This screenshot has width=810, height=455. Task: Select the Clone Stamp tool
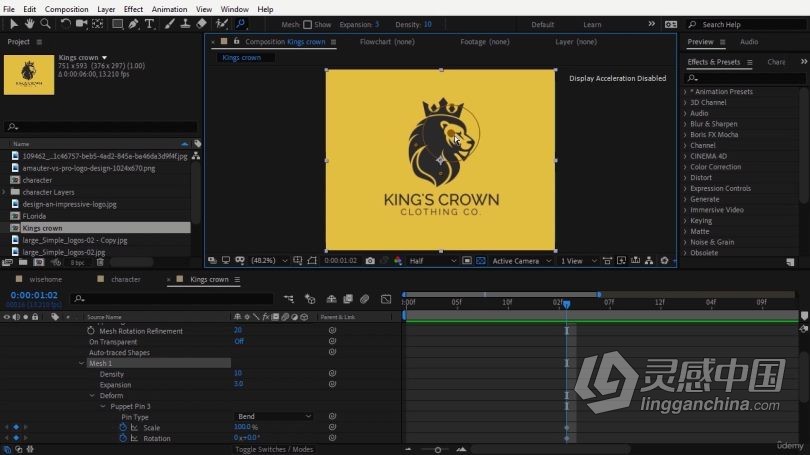click(185, 24)
